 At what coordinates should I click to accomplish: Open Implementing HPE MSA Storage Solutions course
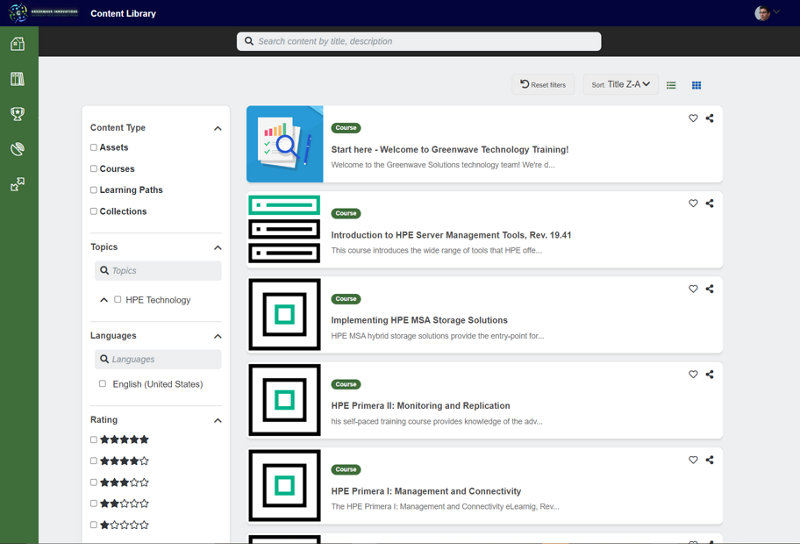tap(419, 320)
